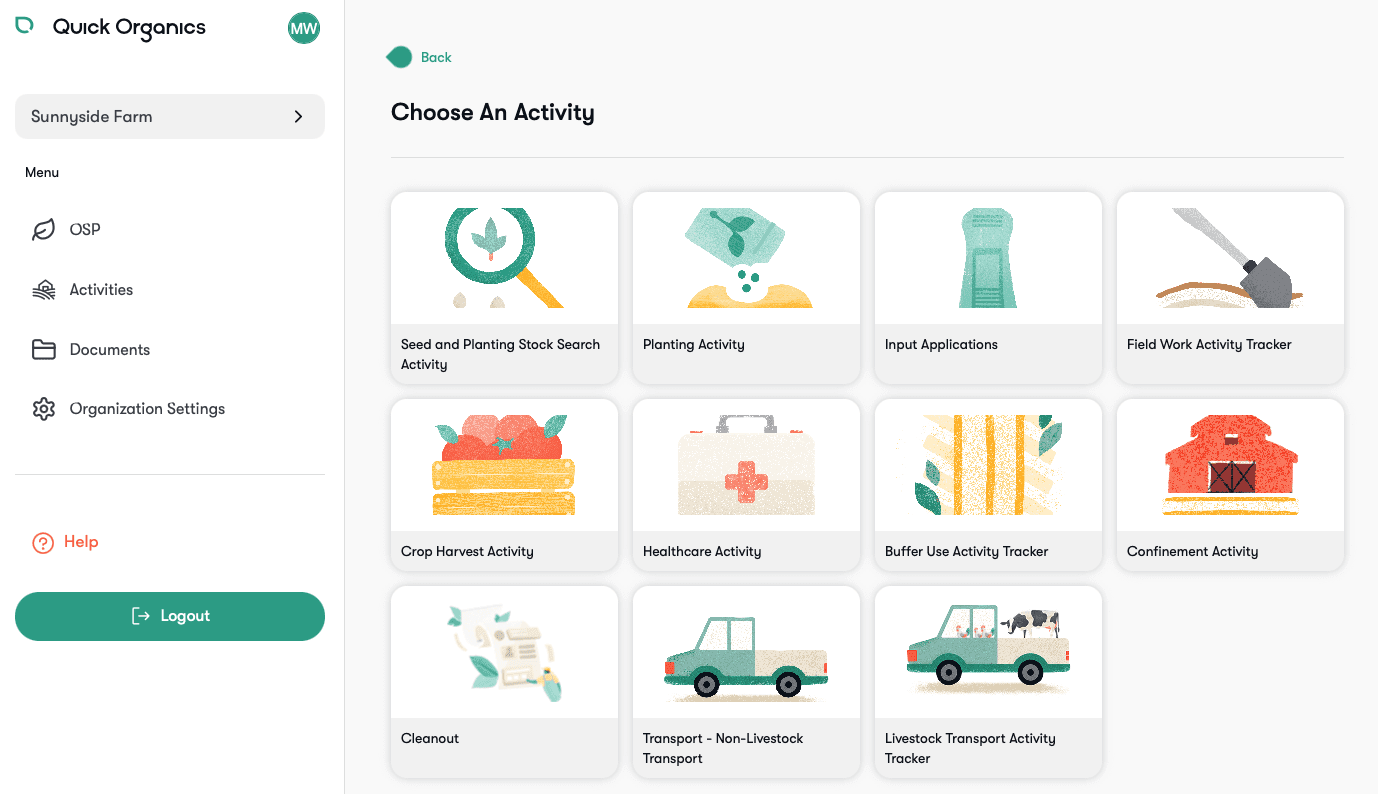This screenshot has width=1378, height=794.
Task: Click the Healthcare Activity first-aid kit image
Action: coord(746,464)
